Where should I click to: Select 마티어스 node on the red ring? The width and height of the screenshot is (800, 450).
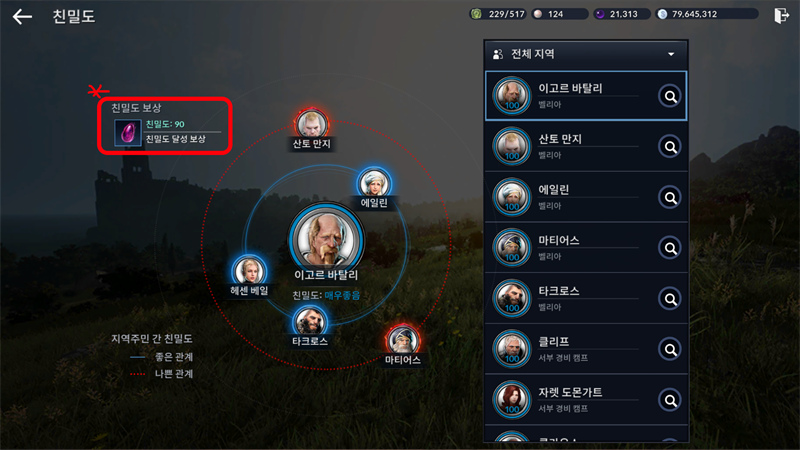[x=403, y=340]
